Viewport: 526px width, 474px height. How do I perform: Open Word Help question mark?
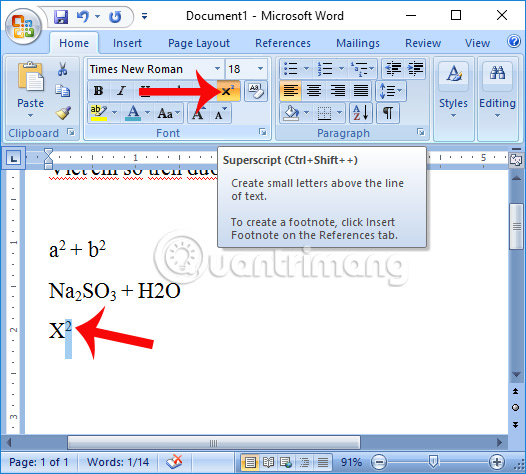coord(514,42)
